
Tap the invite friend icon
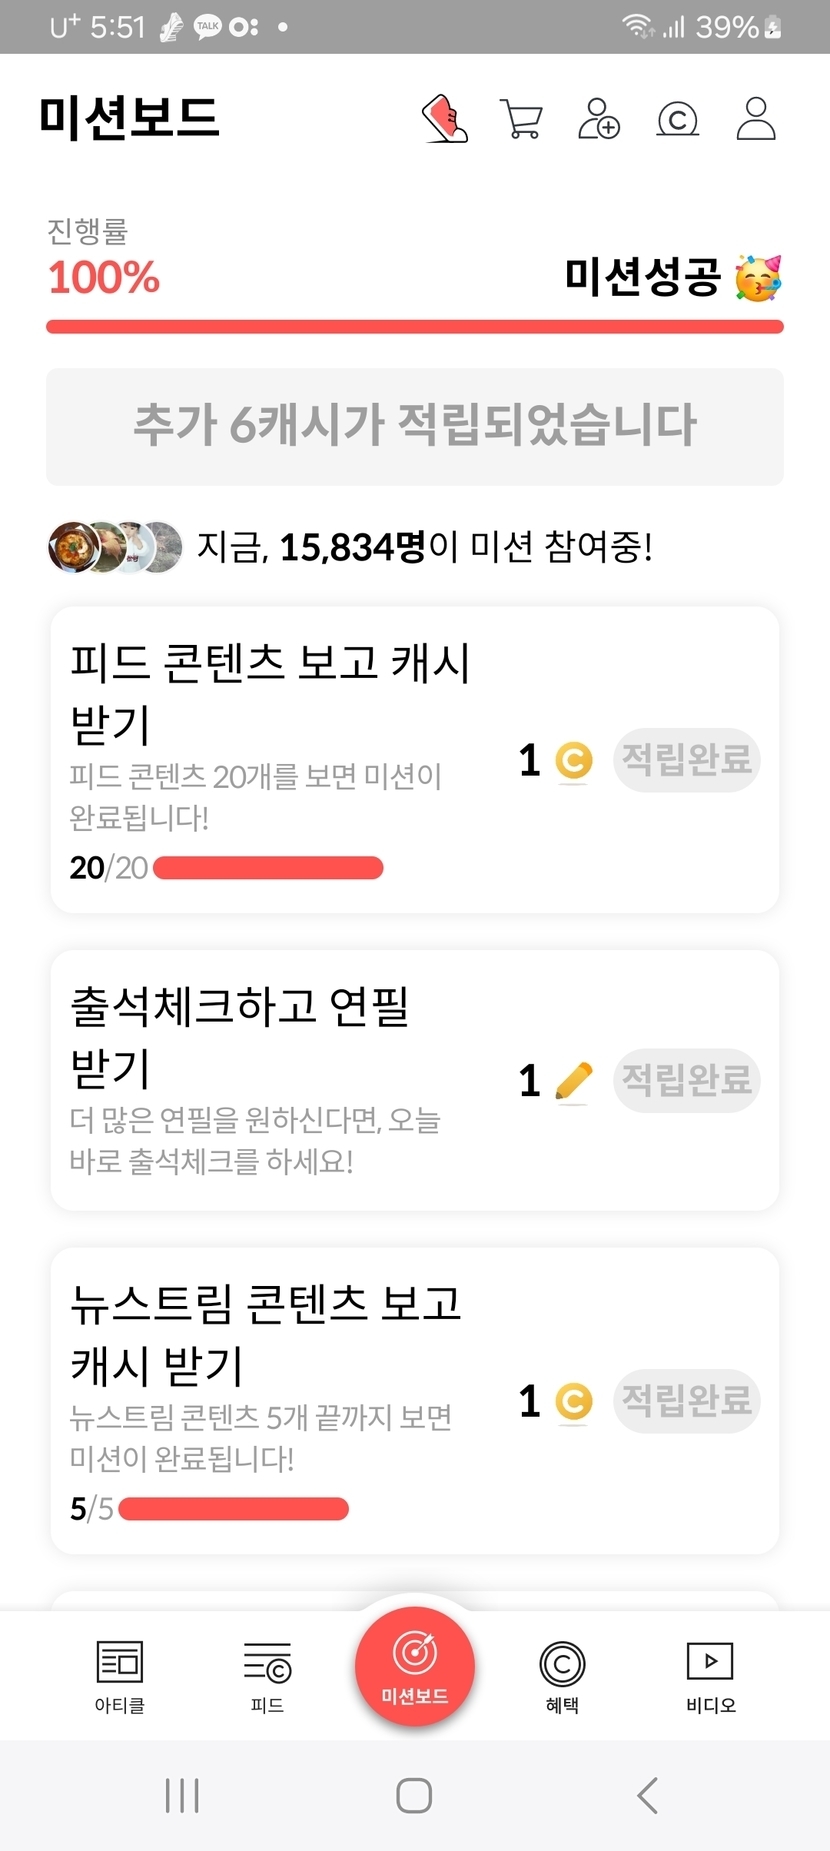(599, 119)
